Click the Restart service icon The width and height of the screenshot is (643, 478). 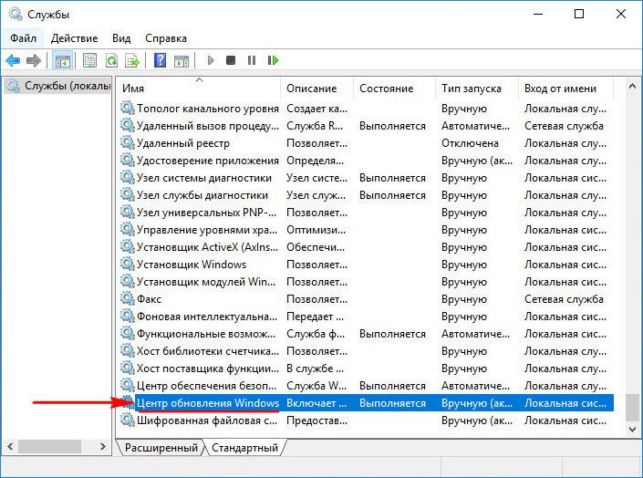(x=273, y=61)
